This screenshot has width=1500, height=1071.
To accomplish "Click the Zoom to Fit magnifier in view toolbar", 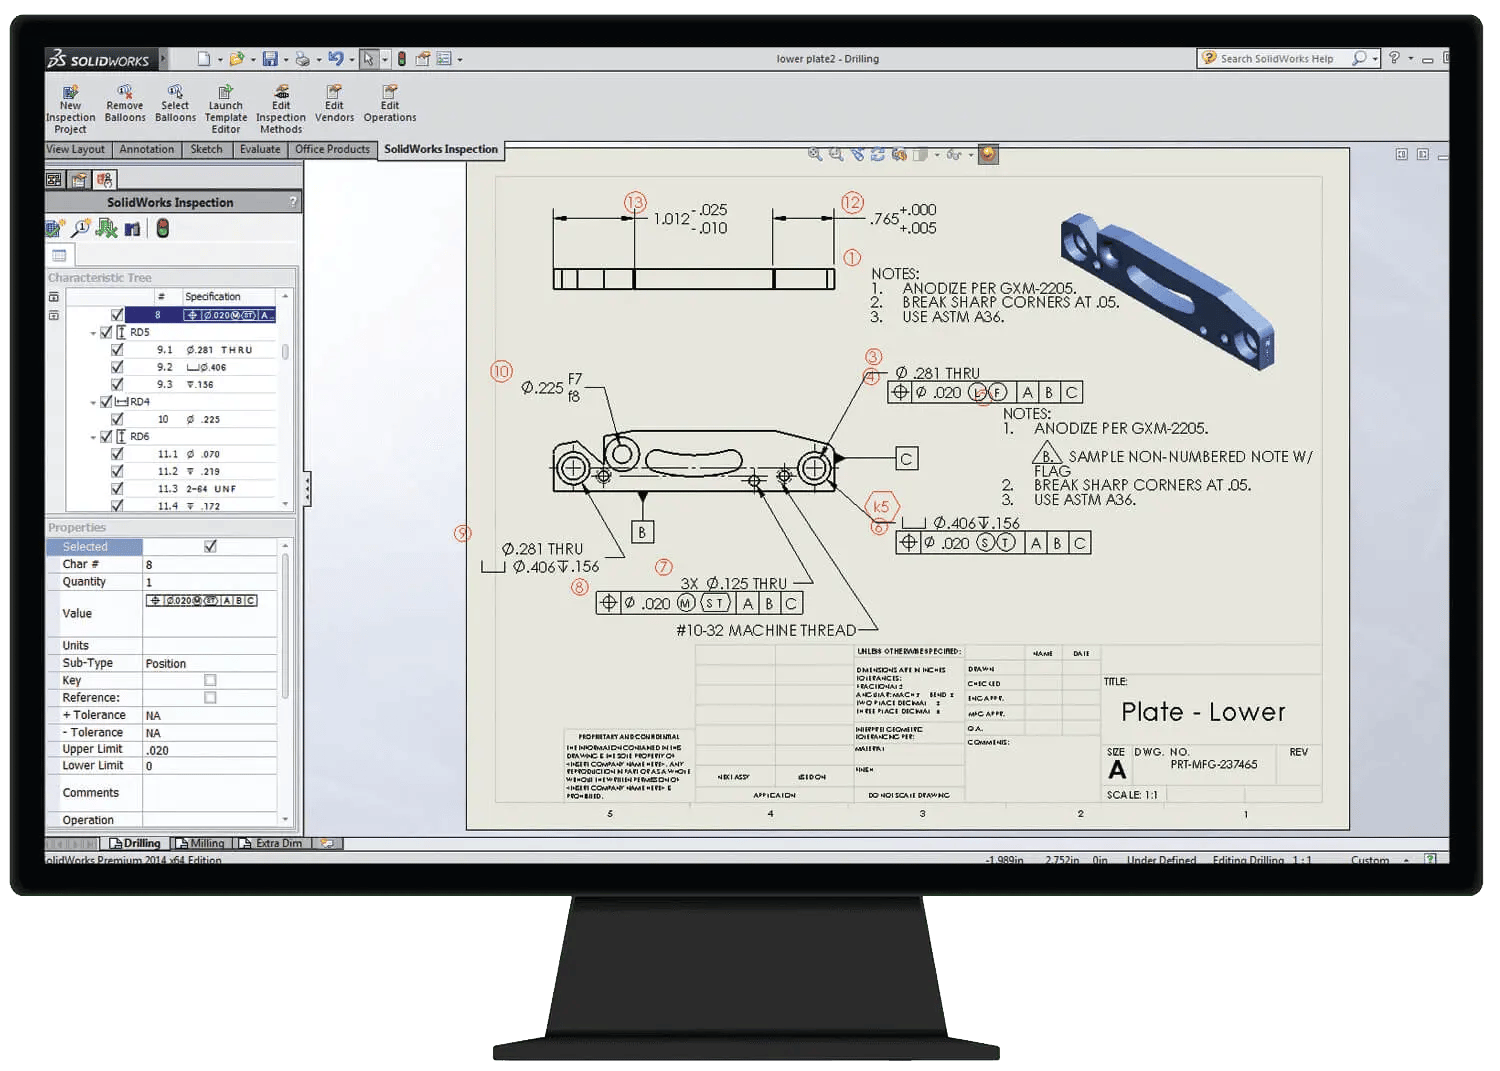I will [x=815, y=155].
